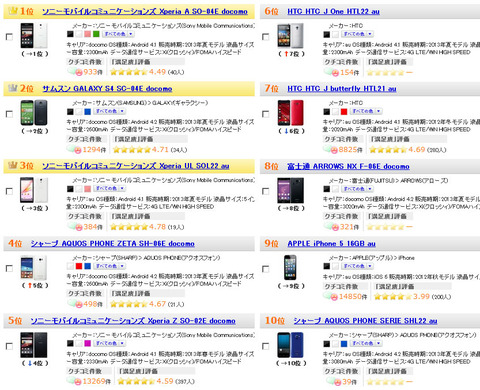Click the review bubble icon beside 498件
The width and height of the screenshot is (480, 390).
point(75,304)
